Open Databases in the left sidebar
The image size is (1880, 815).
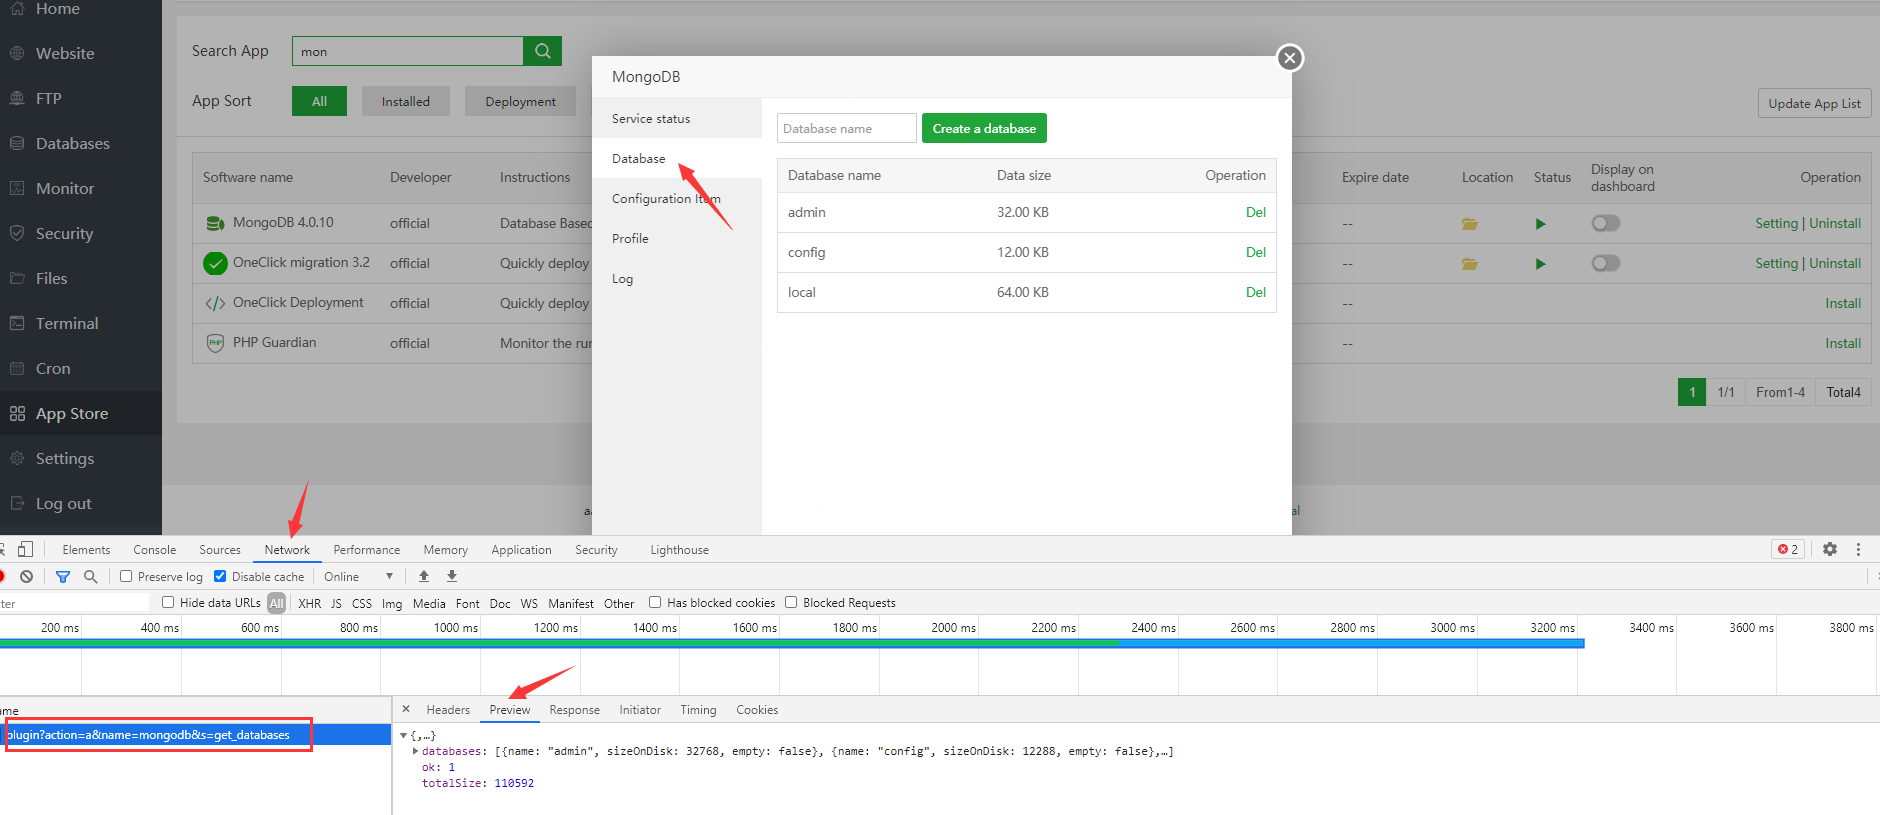[x=72, y=143]
